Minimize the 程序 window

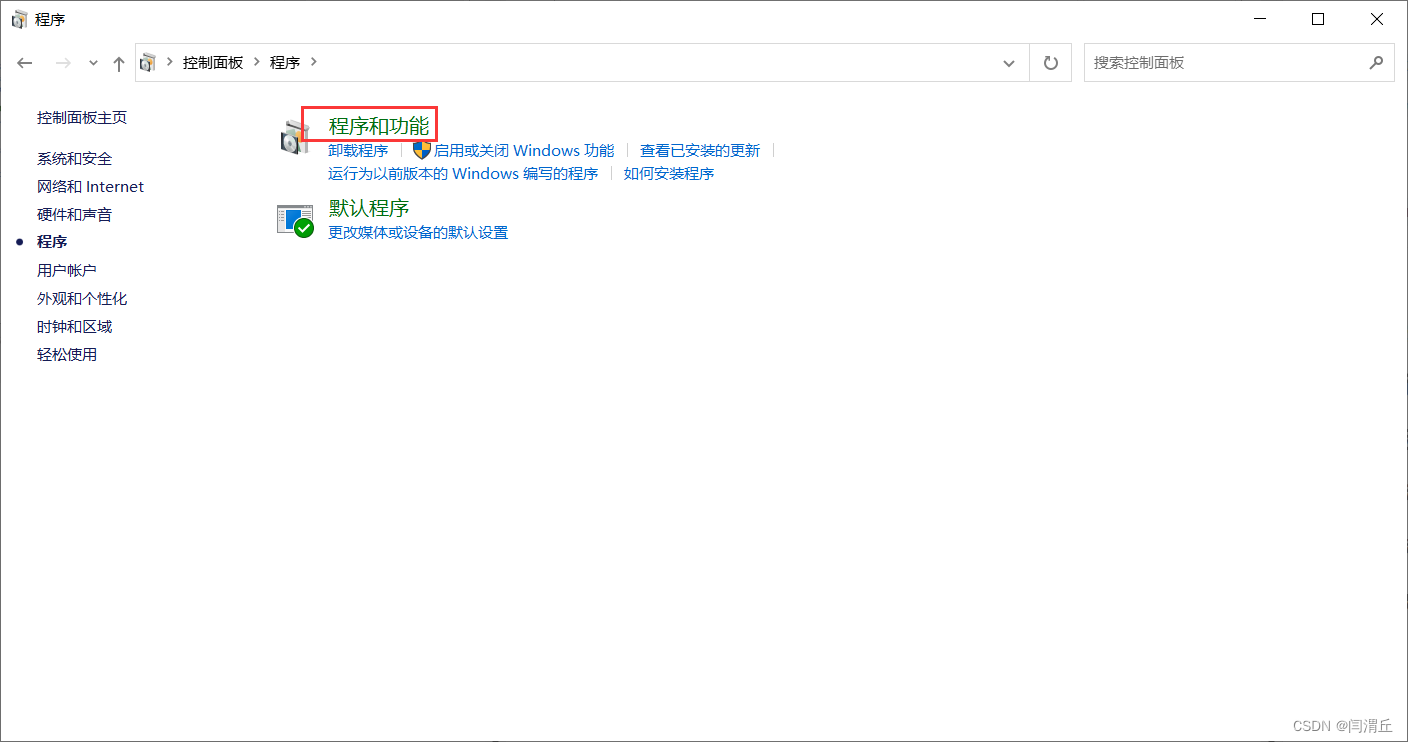click(x=1260, y=19)
